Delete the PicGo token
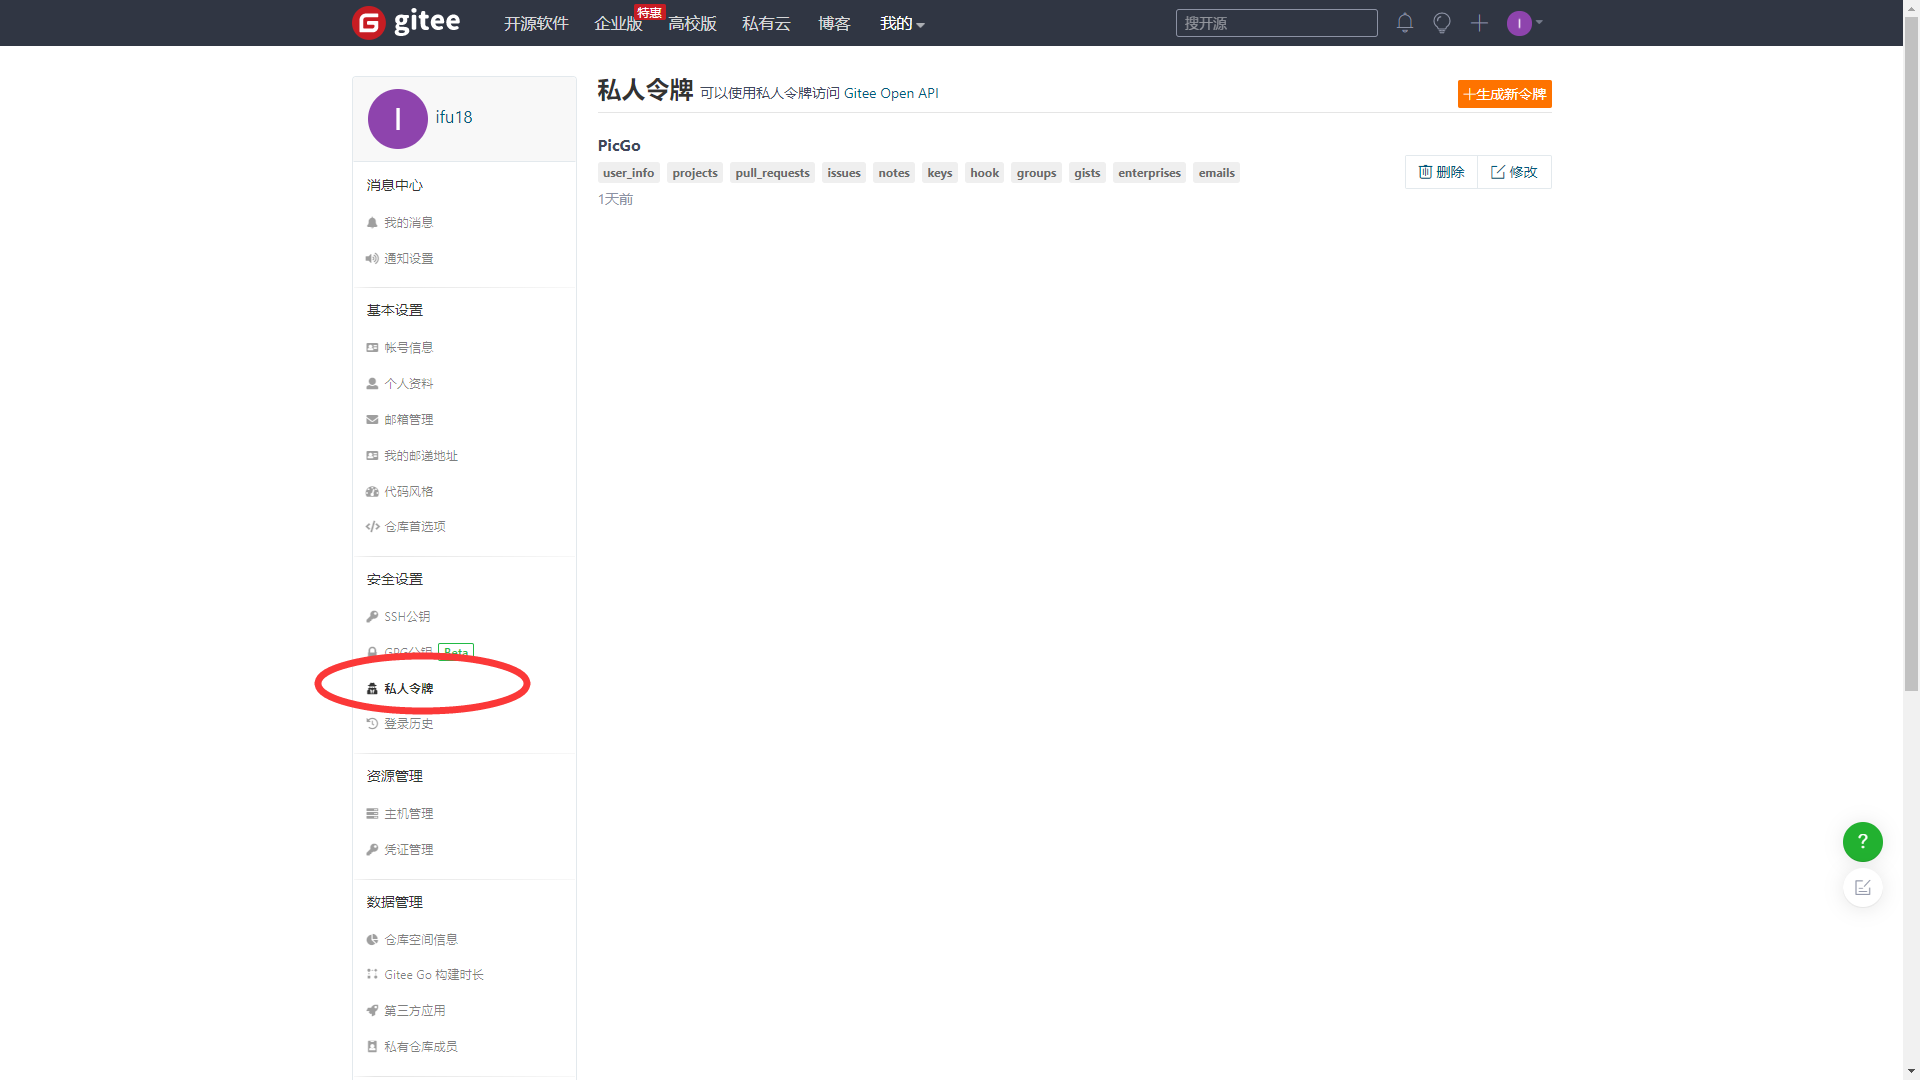Image resolution: width=1920 pixels, height=1080 pixels. coord(1441,172)
